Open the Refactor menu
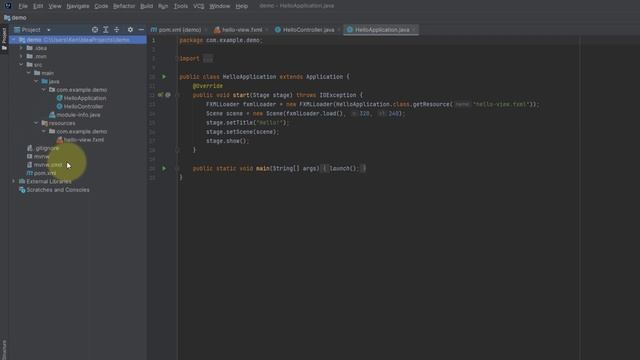 click(x=124, y=6)
